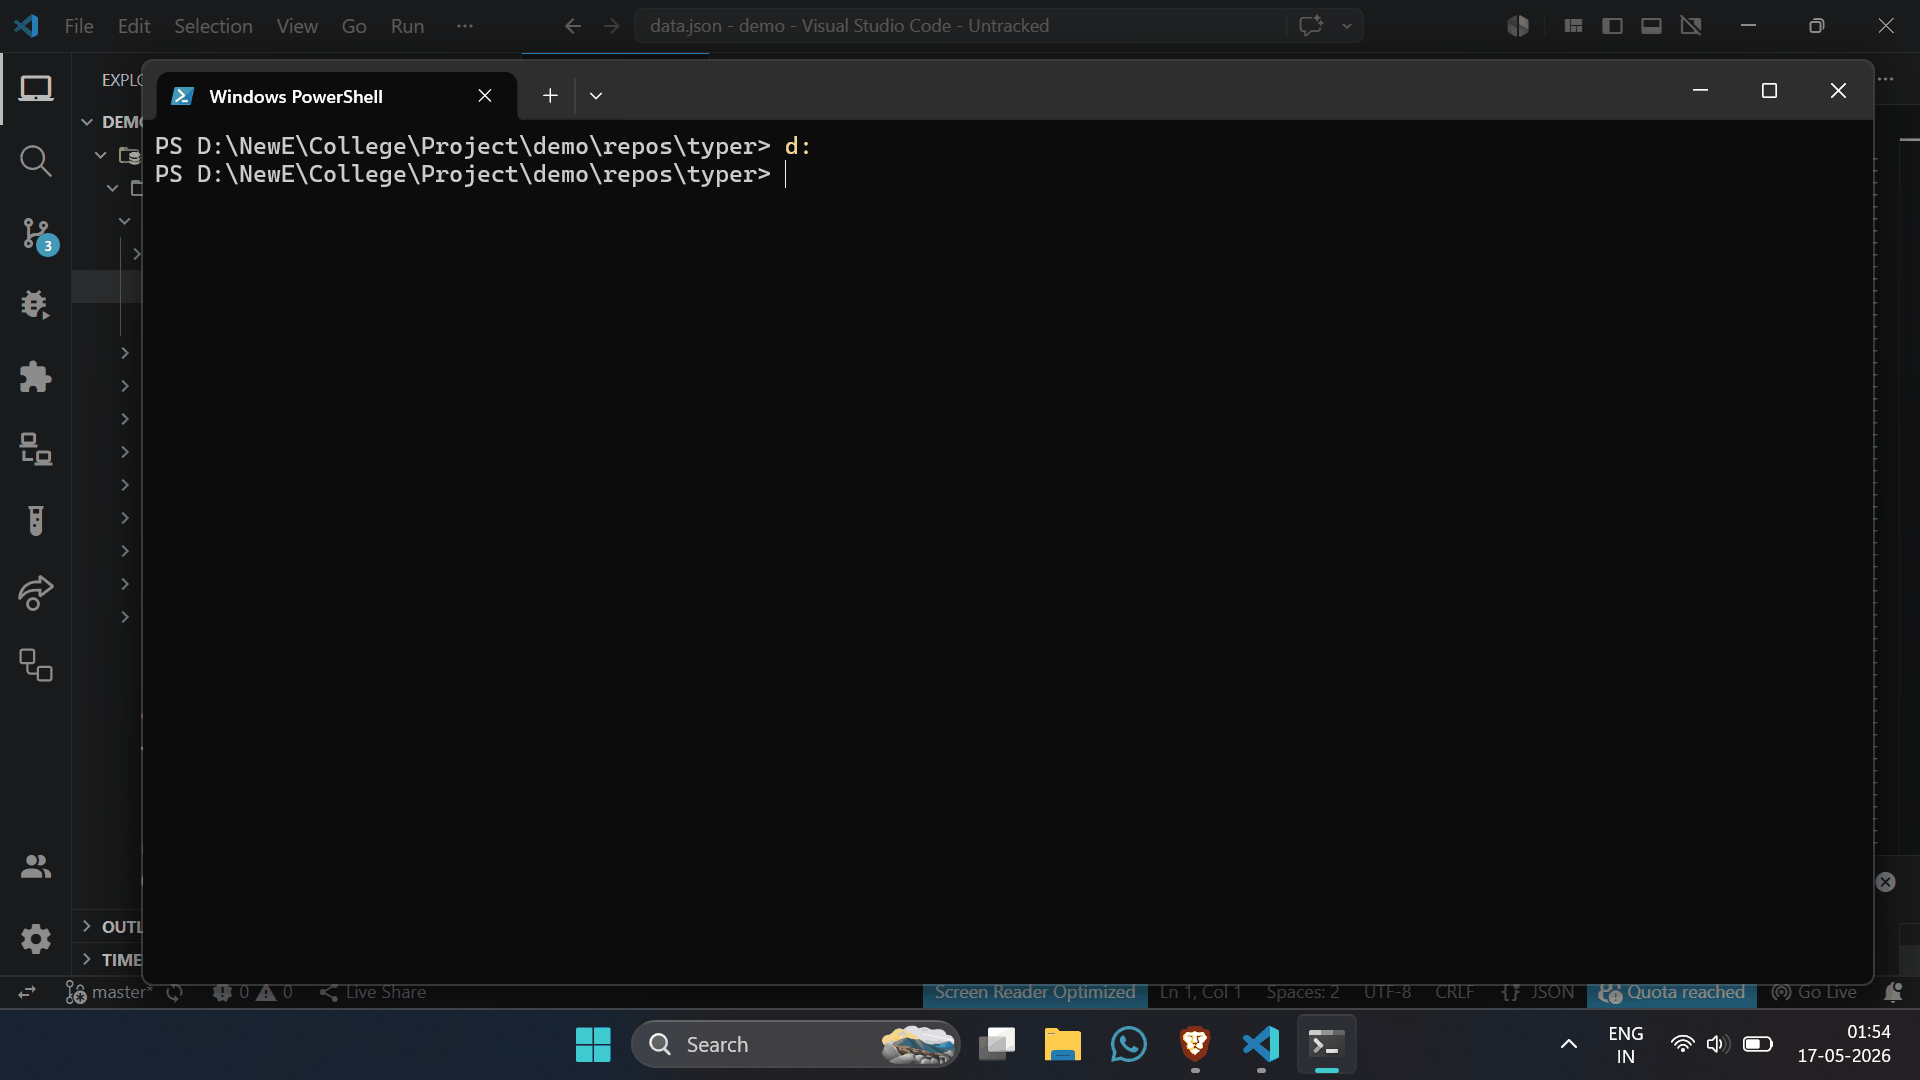Synchronize changes from the status bar
This screenshot has height=1080, width=1920.
pos(175,992)
